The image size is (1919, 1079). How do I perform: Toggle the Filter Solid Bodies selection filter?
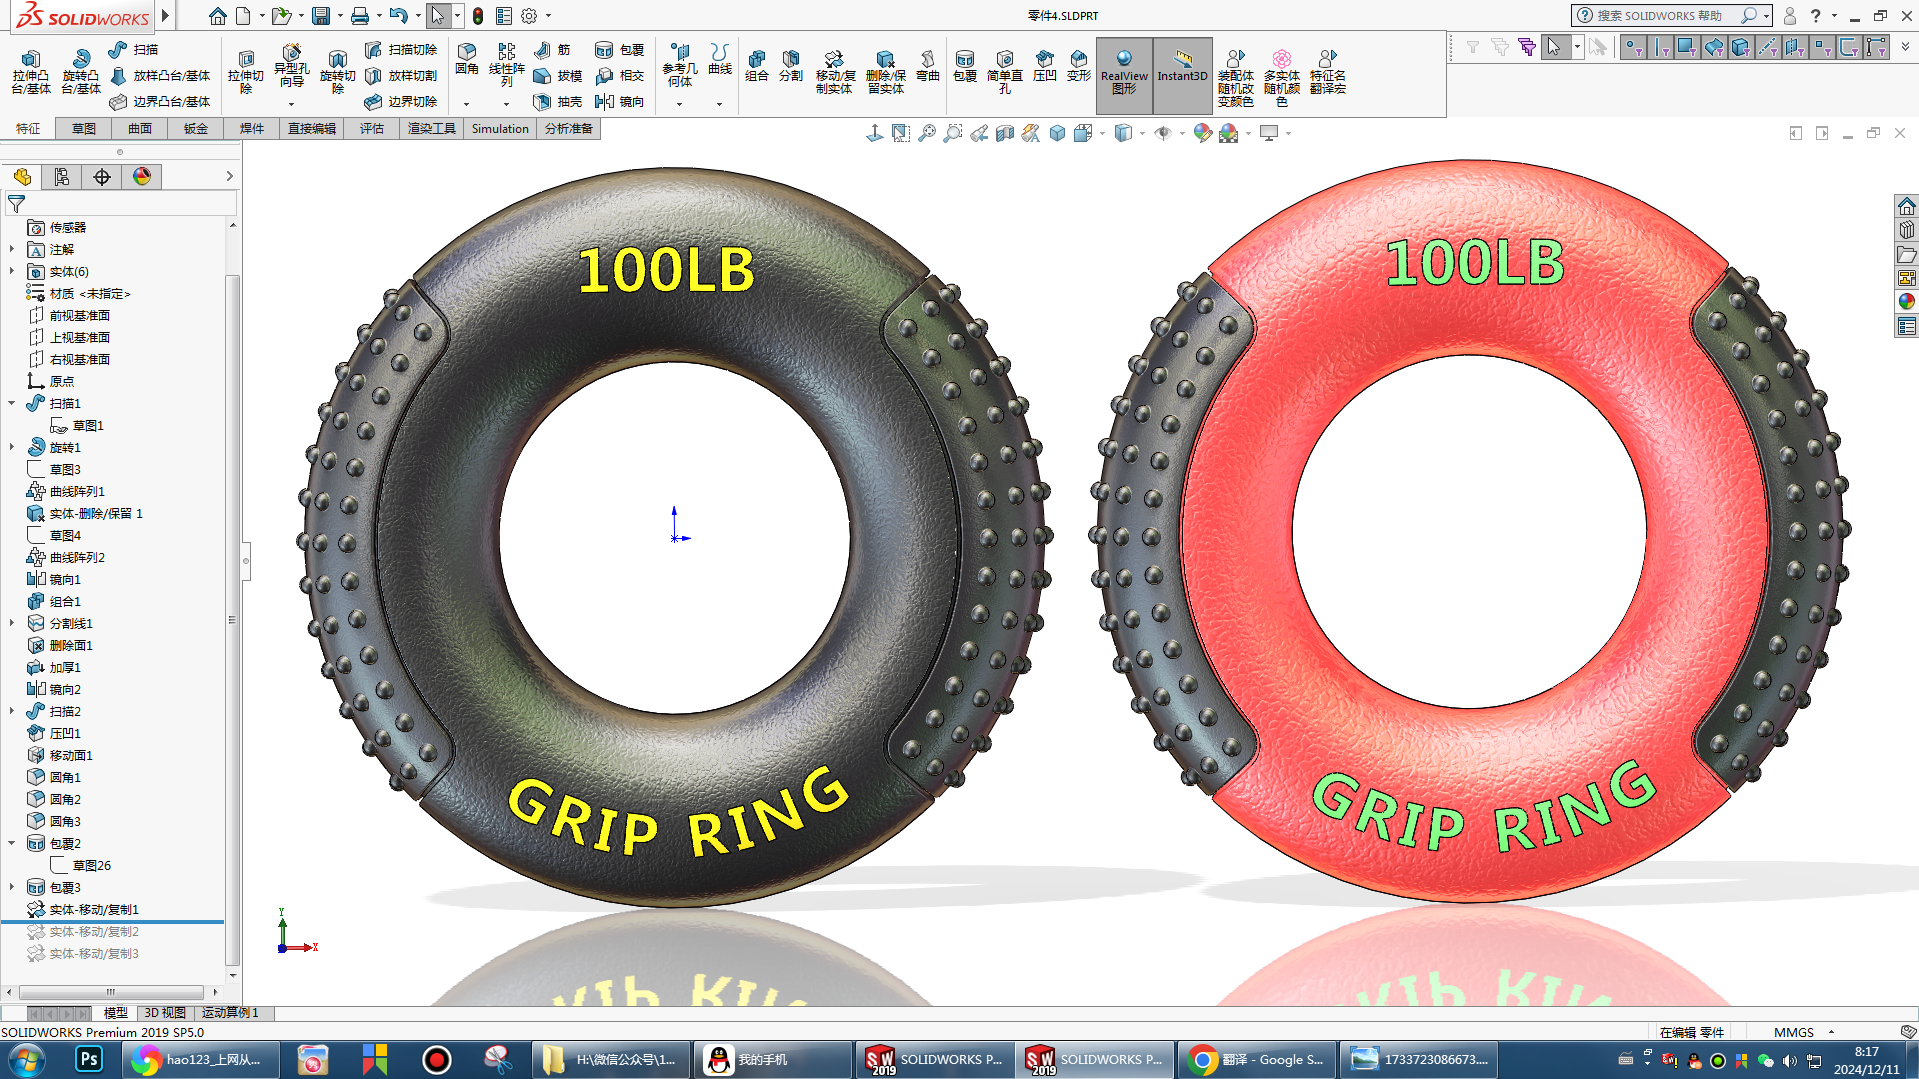(x=1741, y=47)
